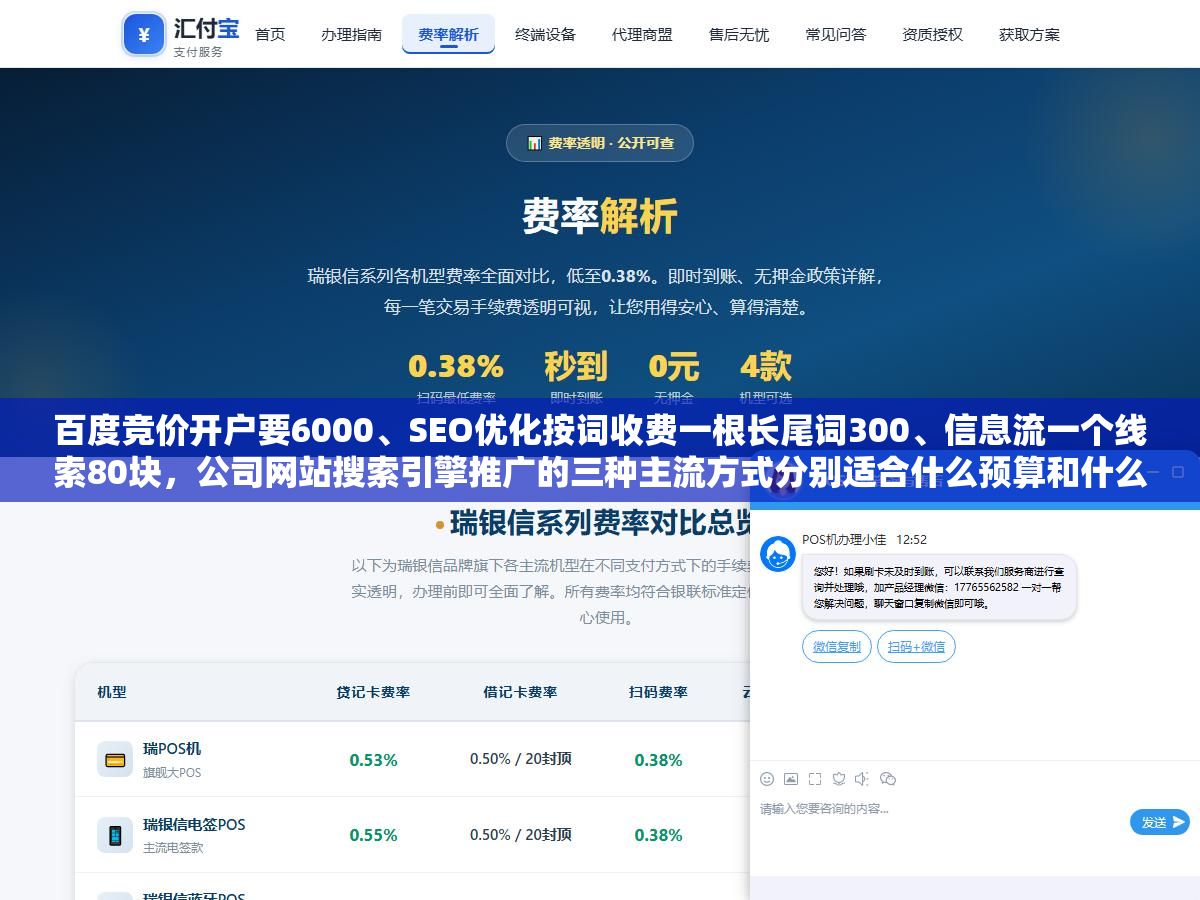The width and height of the screenshot is (1200, 900).
Task: Open the 售后无忧 nav item
Action: pyautogui.click(x=739, y=34)
